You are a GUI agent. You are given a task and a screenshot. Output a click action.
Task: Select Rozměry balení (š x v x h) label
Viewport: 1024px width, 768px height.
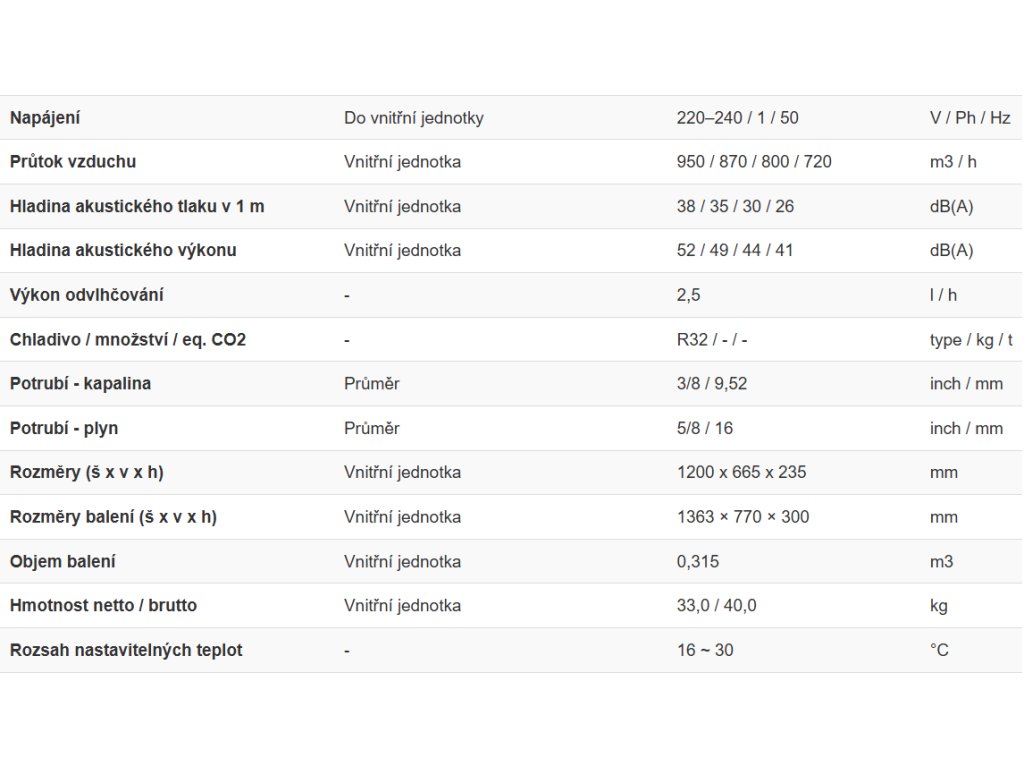point(113,517)
